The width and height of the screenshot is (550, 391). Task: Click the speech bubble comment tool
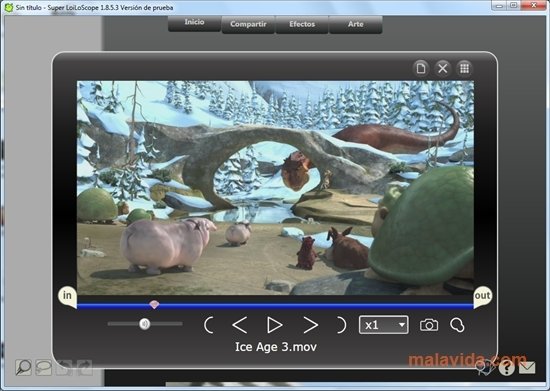(43, 368)
